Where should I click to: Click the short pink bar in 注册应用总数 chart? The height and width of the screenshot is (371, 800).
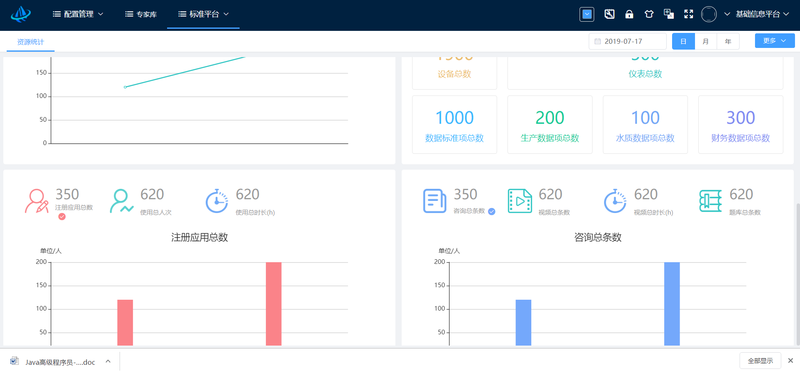tap(125, 323)
